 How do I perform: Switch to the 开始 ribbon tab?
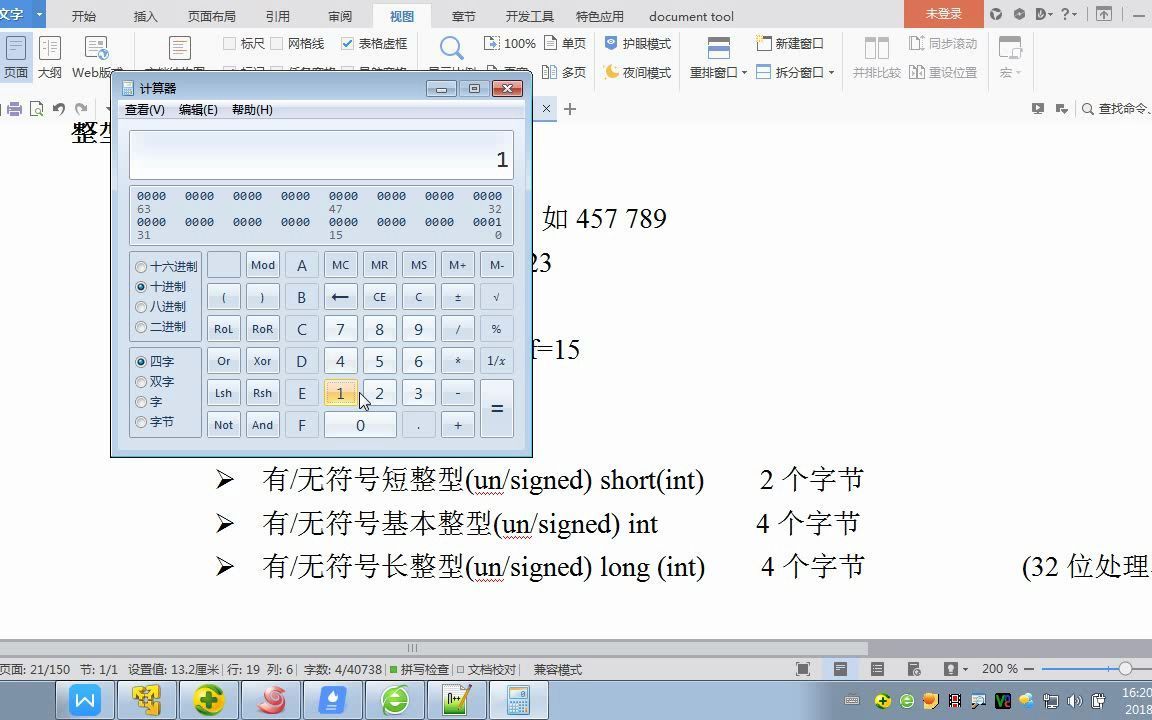(84, 16)
